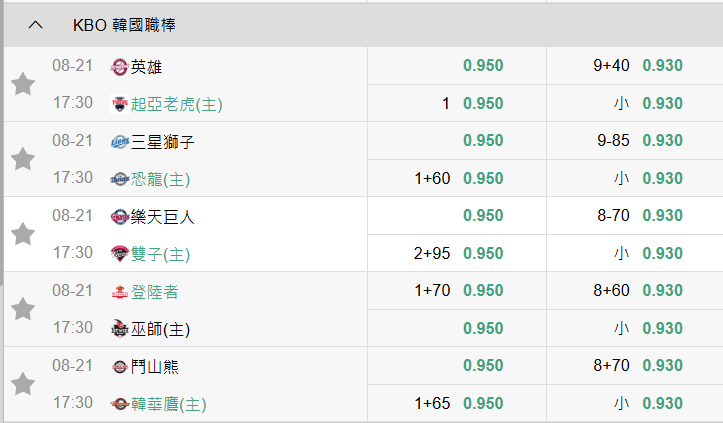Select 登陸者 1+70 handicap odds
This screenshot has height=423, width=723.
pos(483,291)
